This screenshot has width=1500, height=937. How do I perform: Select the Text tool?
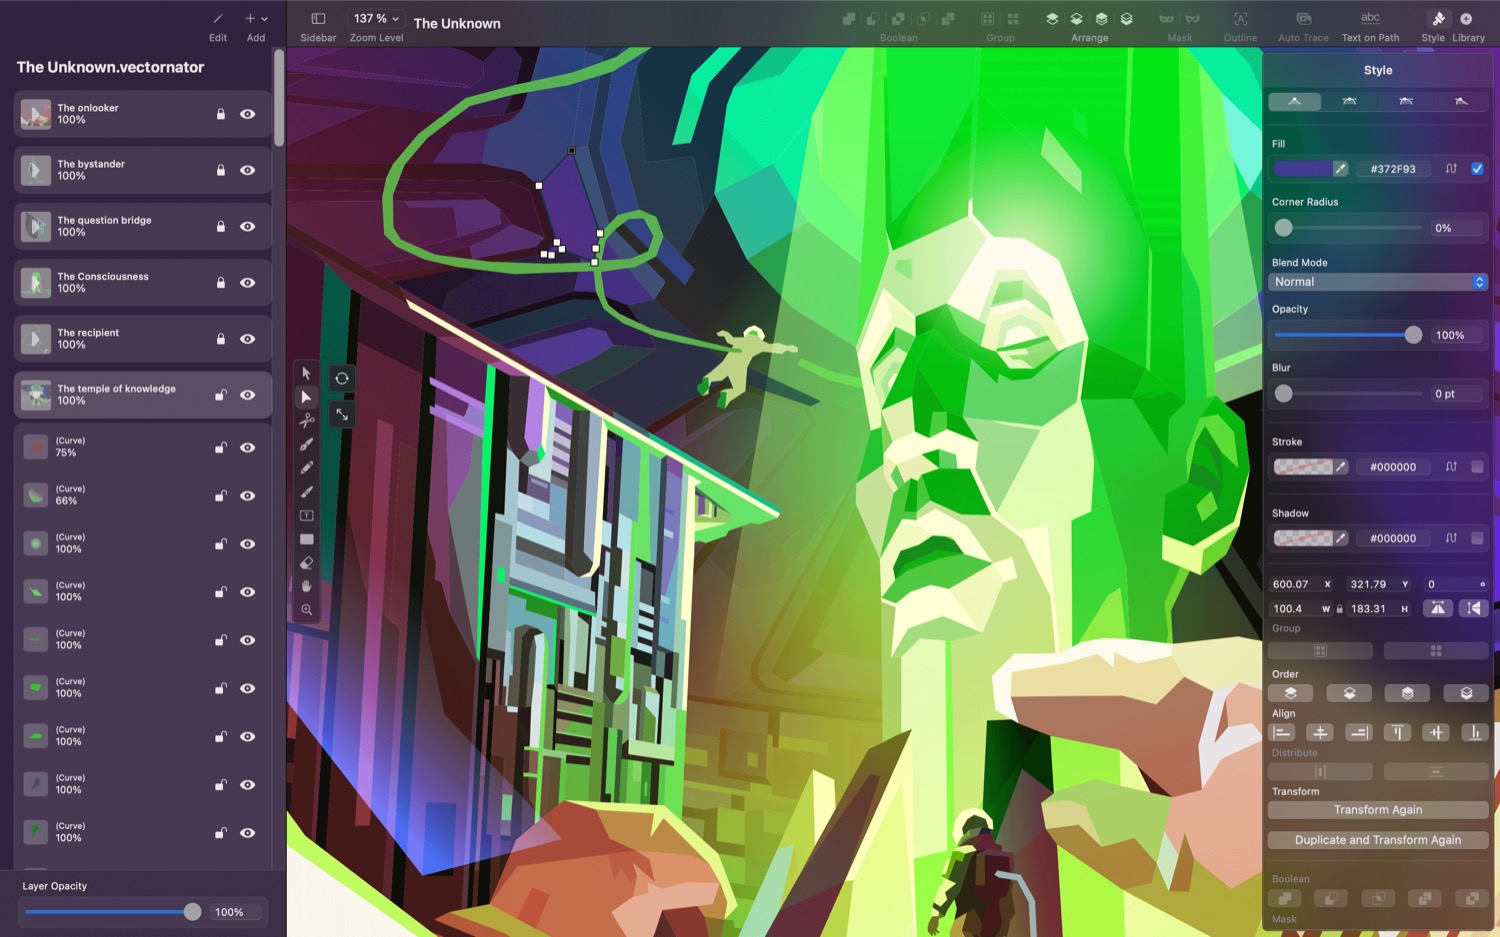click(x=307, y=516)
